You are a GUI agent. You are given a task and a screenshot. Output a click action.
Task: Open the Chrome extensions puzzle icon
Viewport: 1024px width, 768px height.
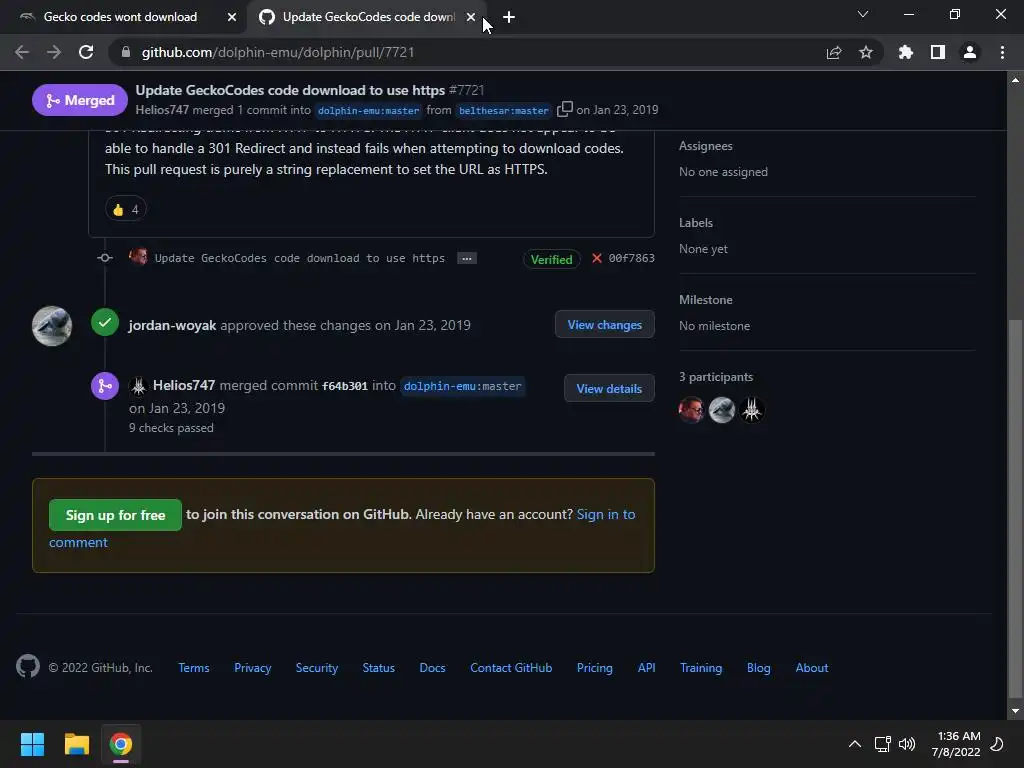(x=906, y=52)
